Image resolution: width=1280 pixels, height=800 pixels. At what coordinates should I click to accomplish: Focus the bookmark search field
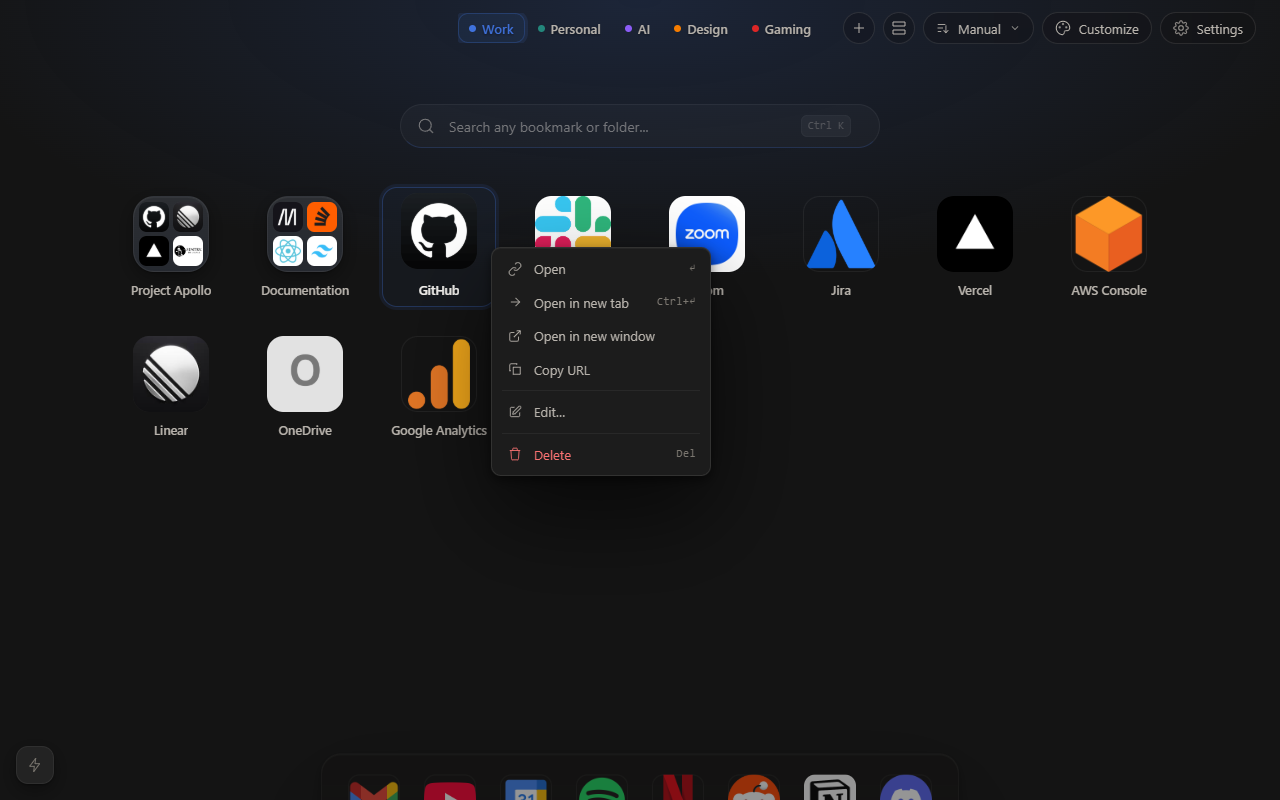coord(640,126)
